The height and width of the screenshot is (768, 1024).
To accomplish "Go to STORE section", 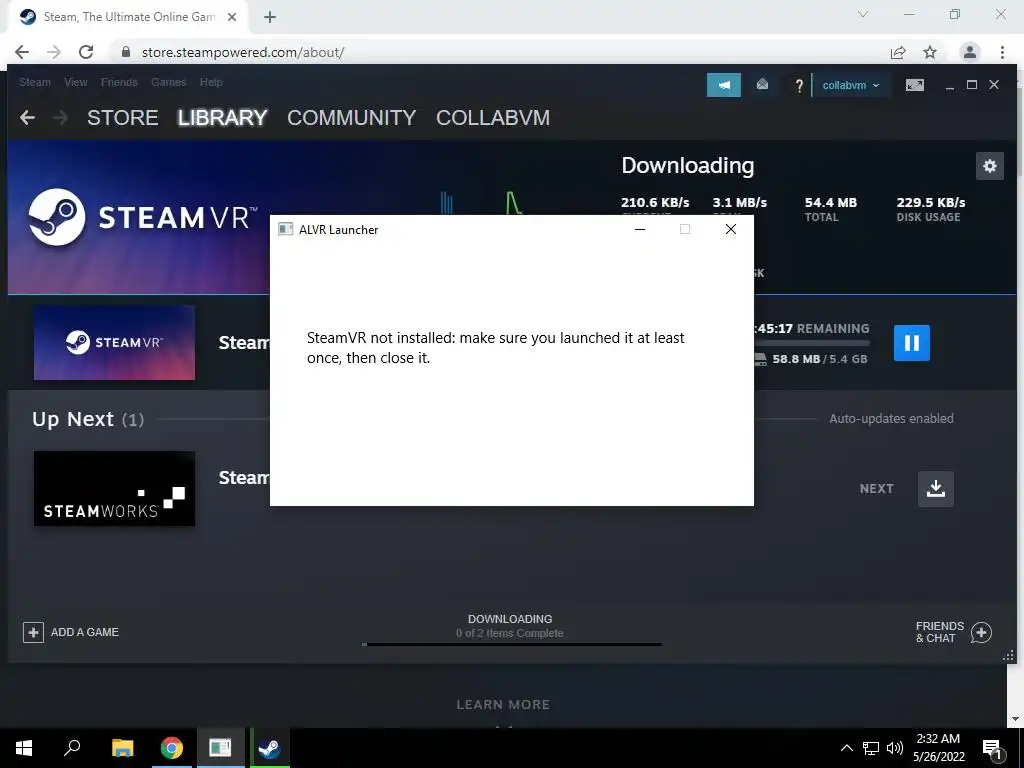I will [123, 118].
